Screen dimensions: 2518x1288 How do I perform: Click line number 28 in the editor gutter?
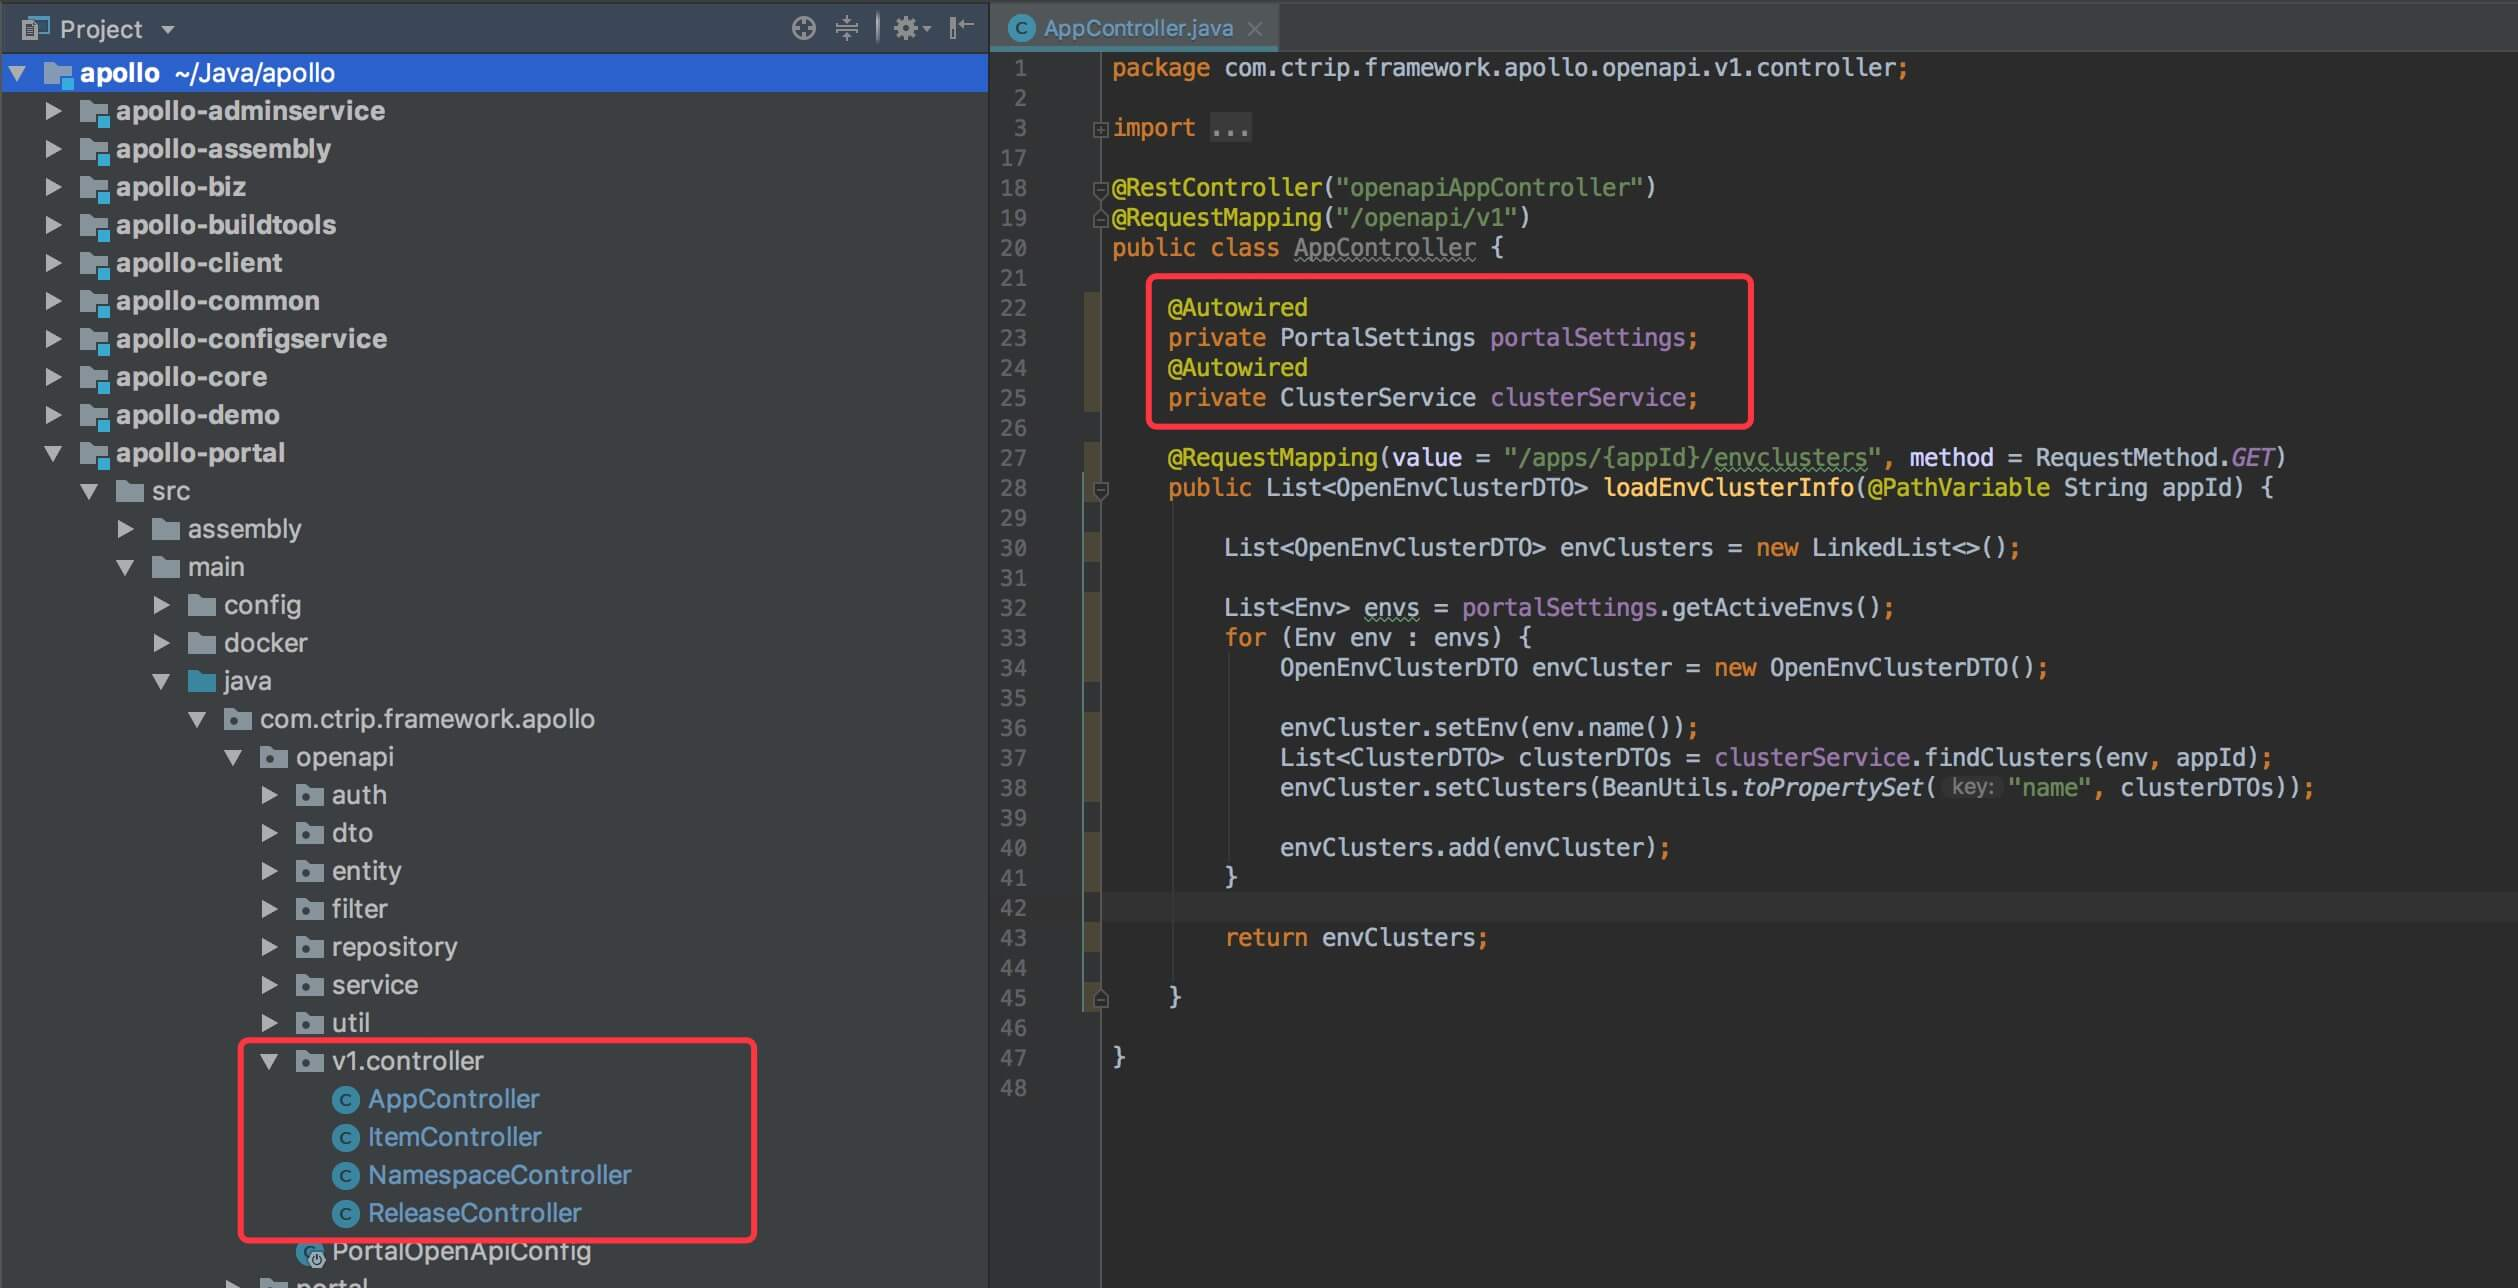(1014, 488)
